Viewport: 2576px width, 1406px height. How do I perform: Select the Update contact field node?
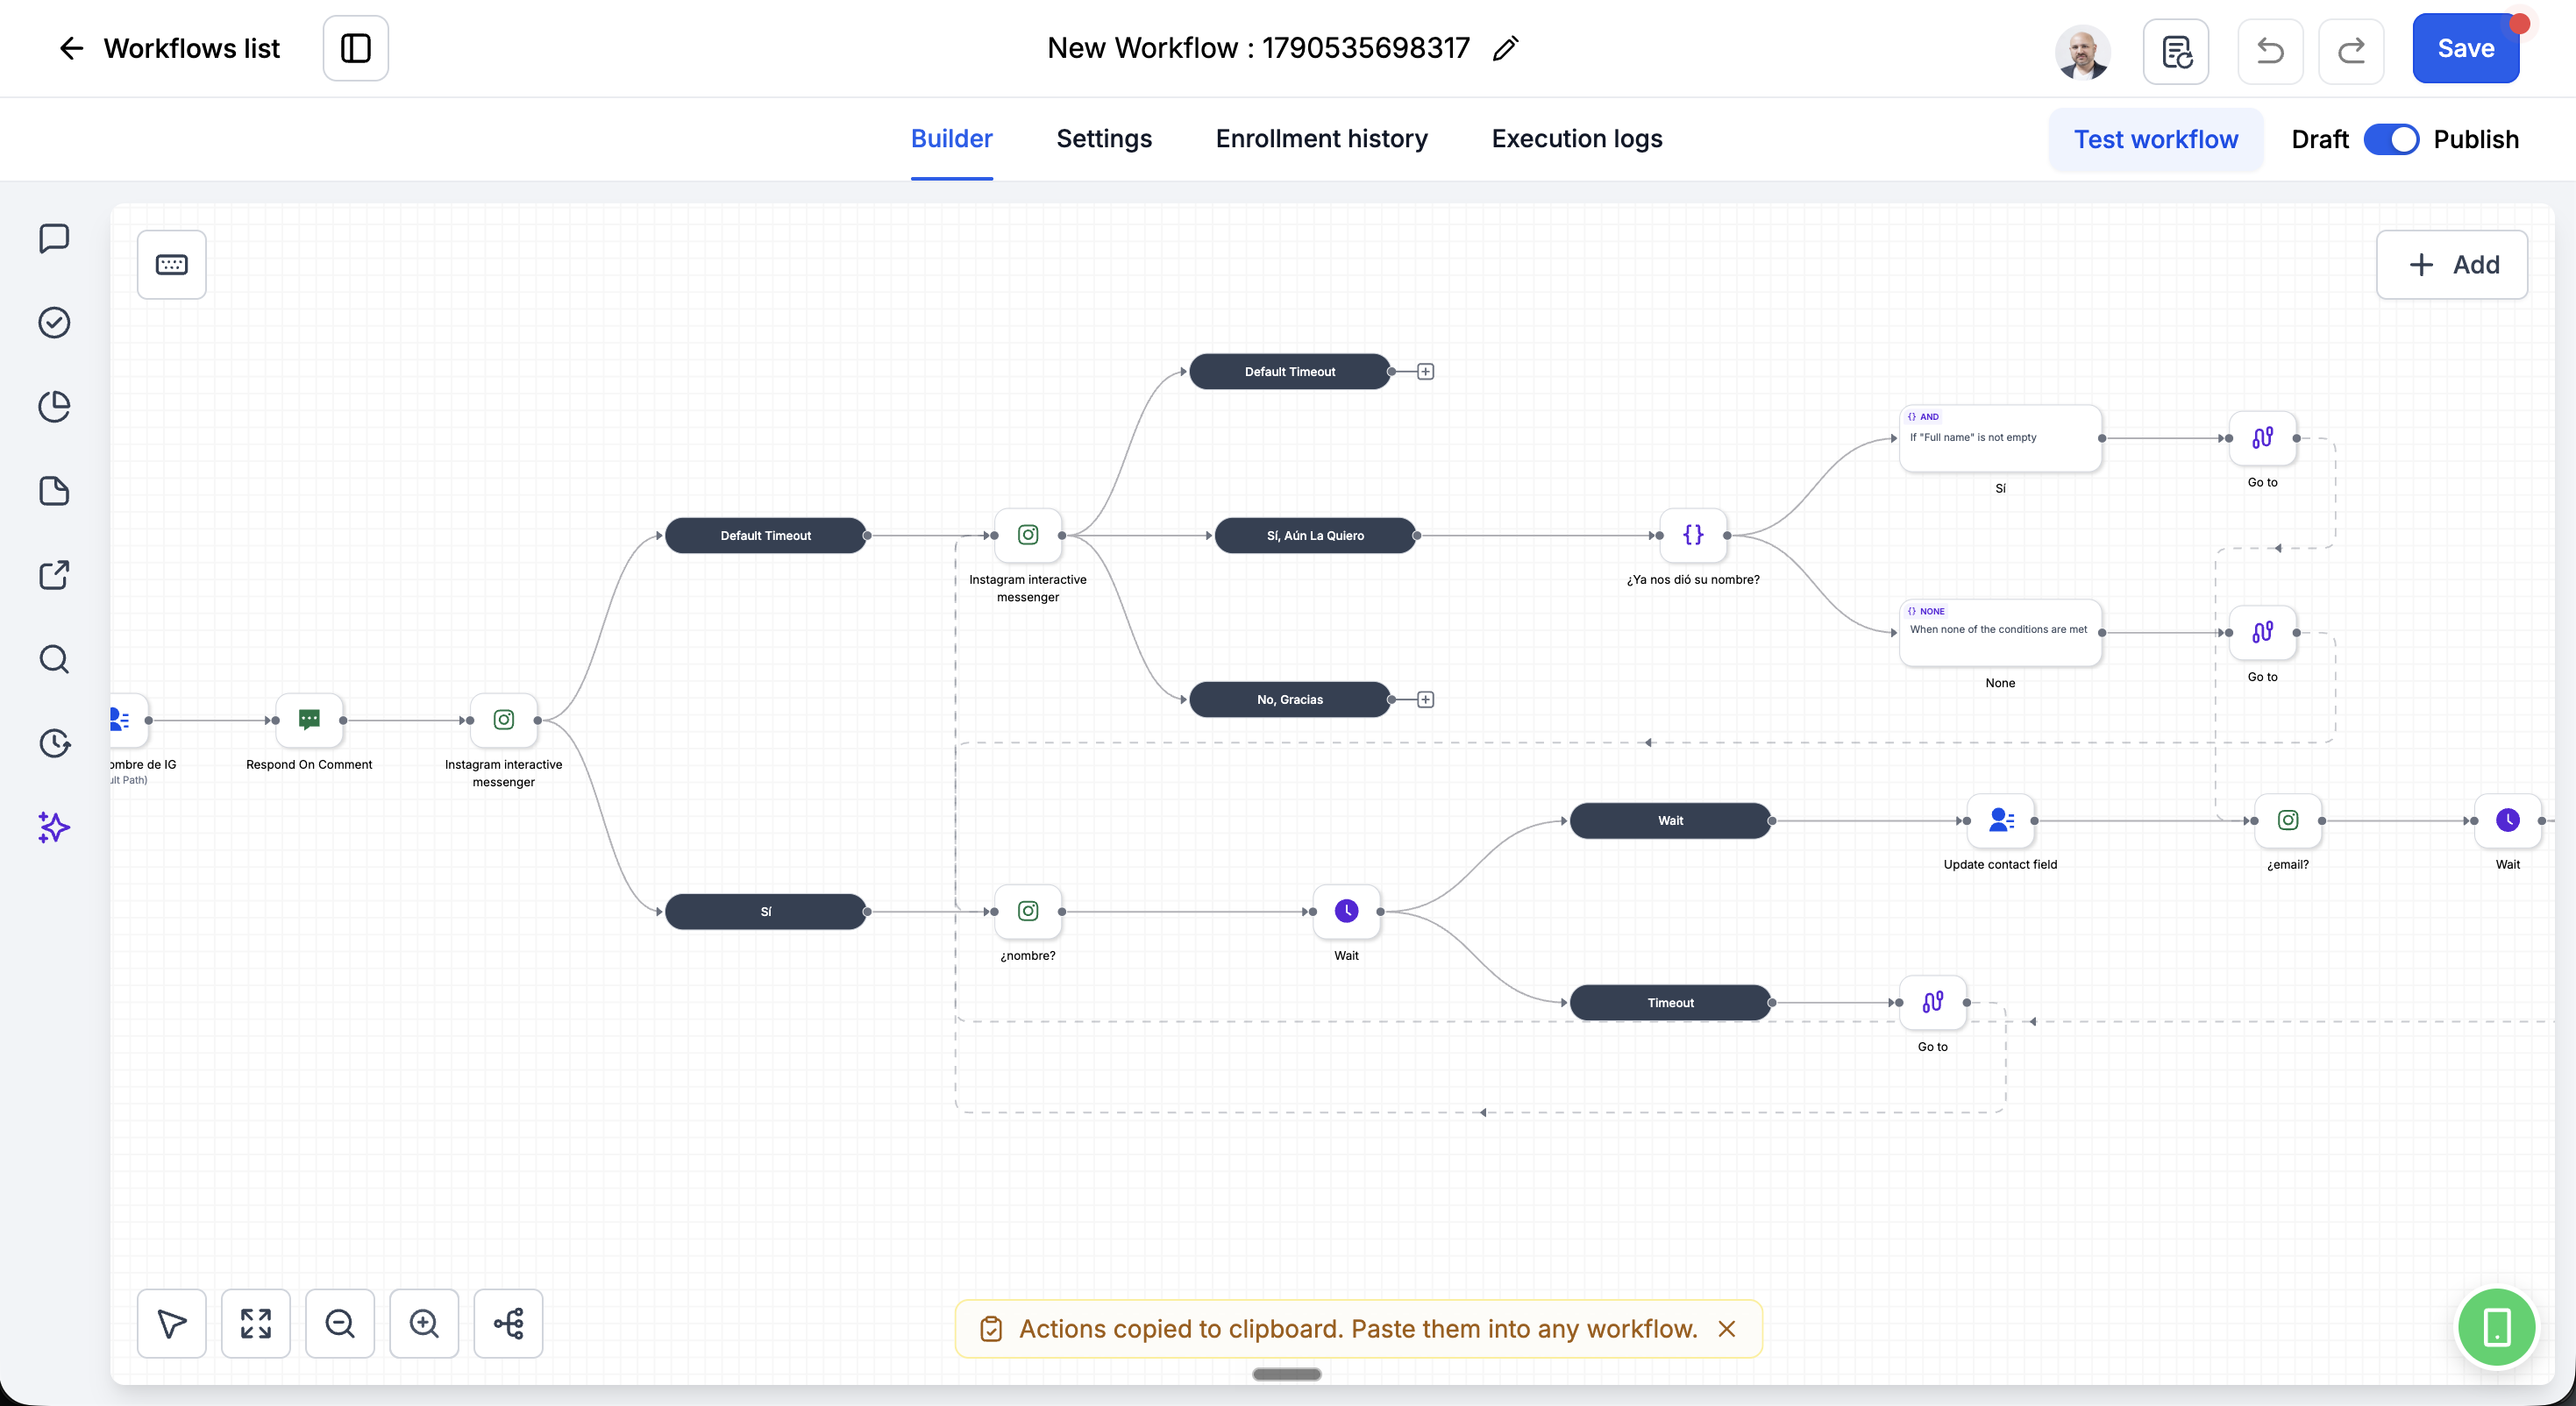pyautogui.click(x=2001, y=820)
